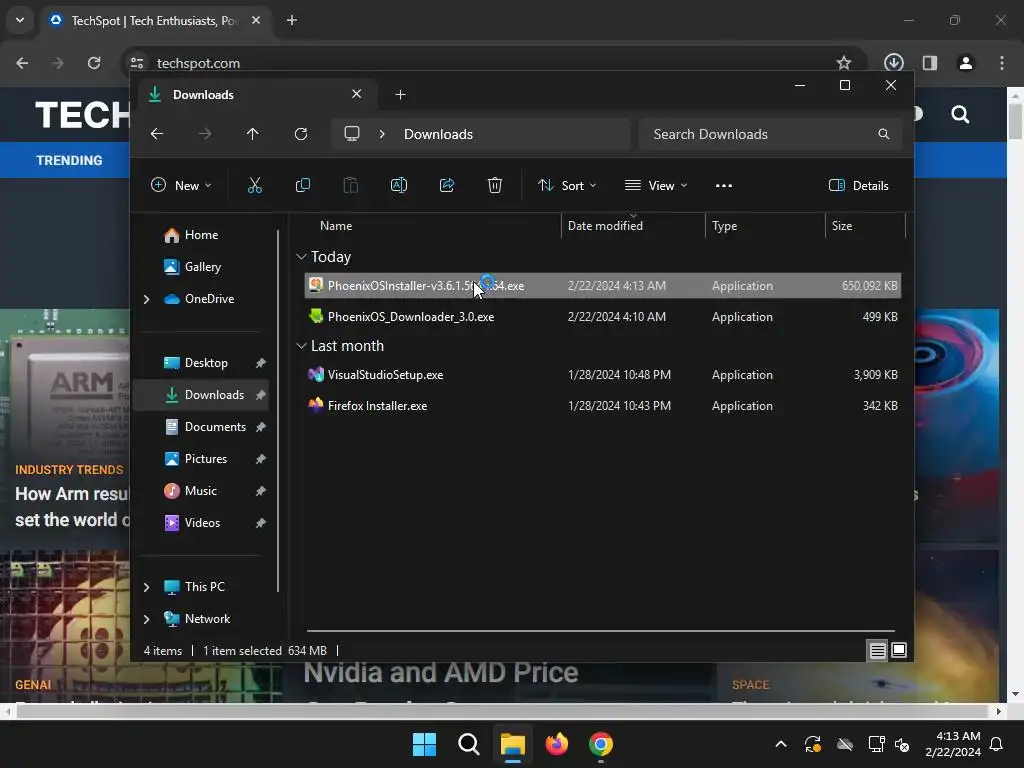Click the PC icon in address bar
This screenshot has height=768, width=1024.
click(352, 134)
